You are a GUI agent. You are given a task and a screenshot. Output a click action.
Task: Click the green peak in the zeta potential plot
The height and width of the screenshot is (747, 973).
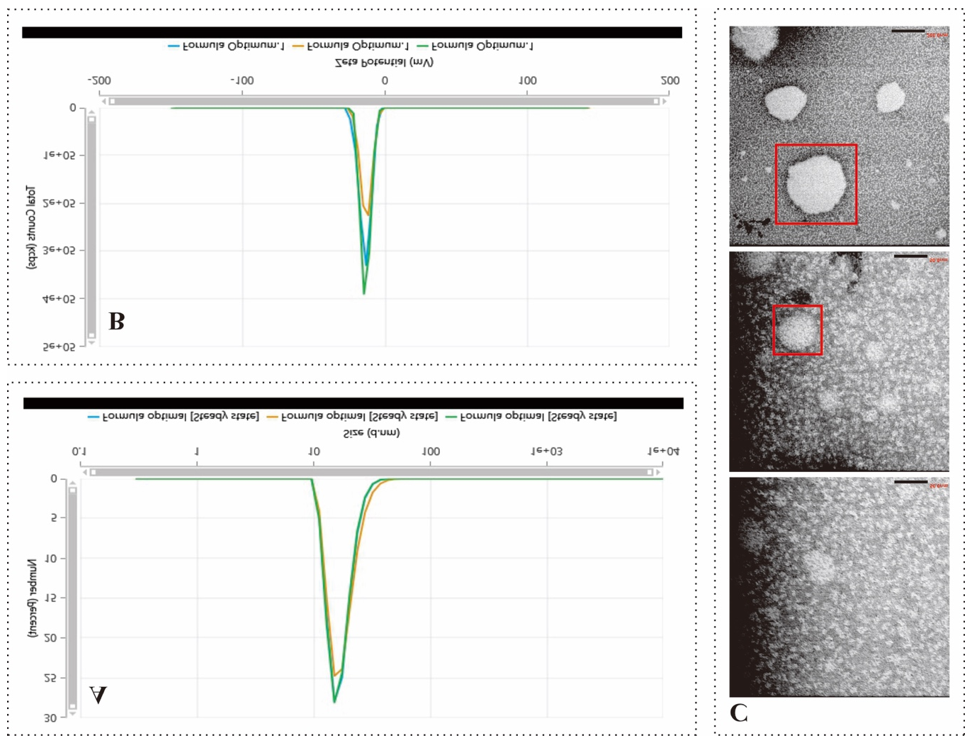[364, 291]
